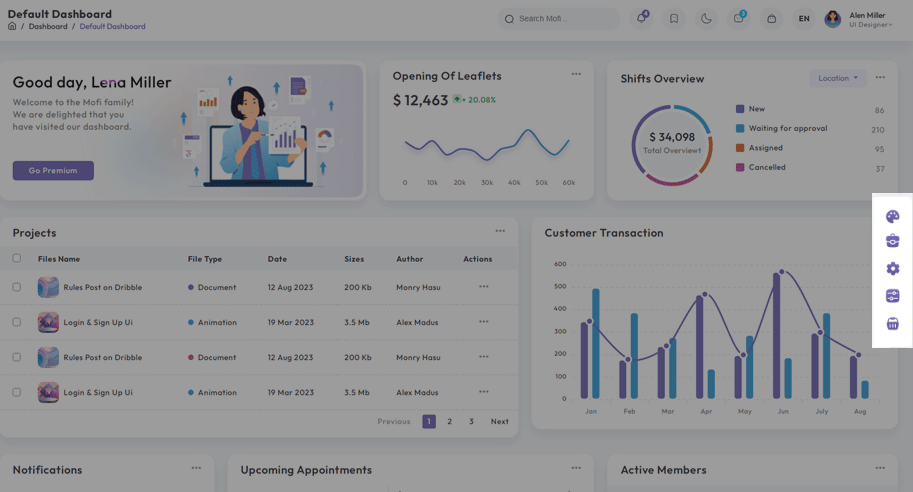The image size is (913, 492).
Task: Toggle dark mode with the moon icon
Action: click(x=706, y=18)
